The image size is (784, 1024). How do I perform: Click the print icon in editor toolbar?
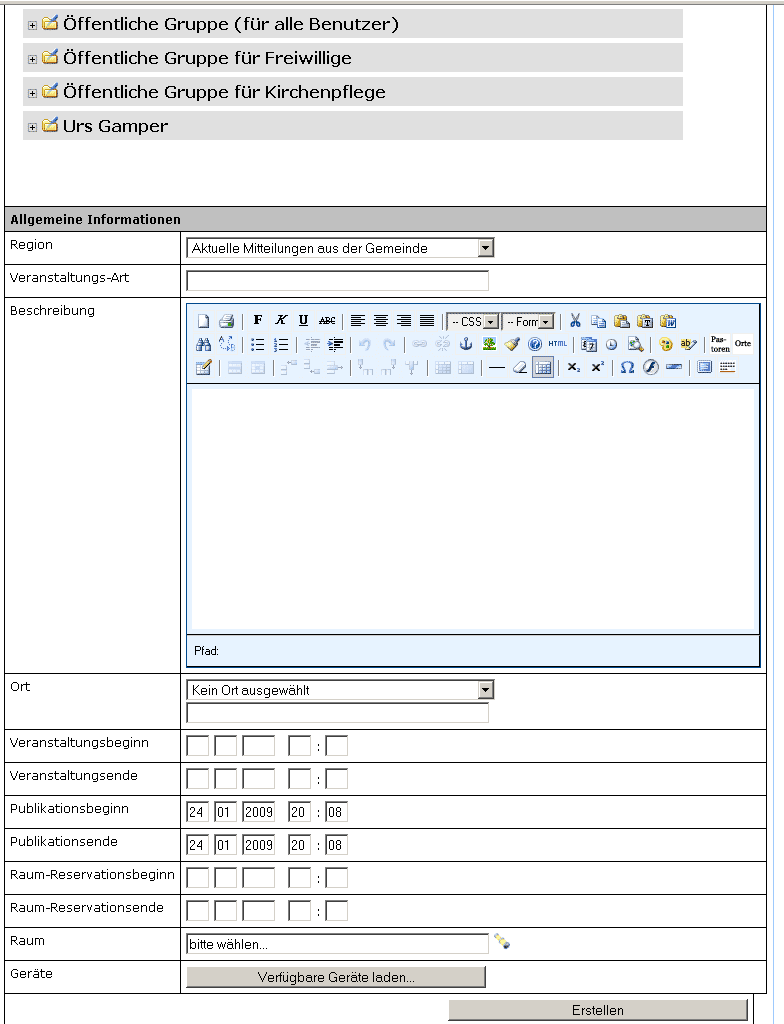(226, 321)
